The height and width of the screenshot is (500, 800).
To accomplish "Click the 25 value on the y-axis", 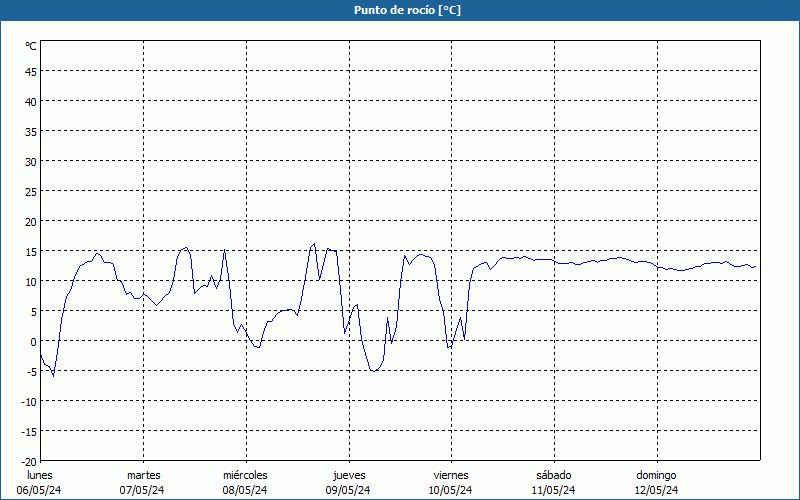I will 31,192.
